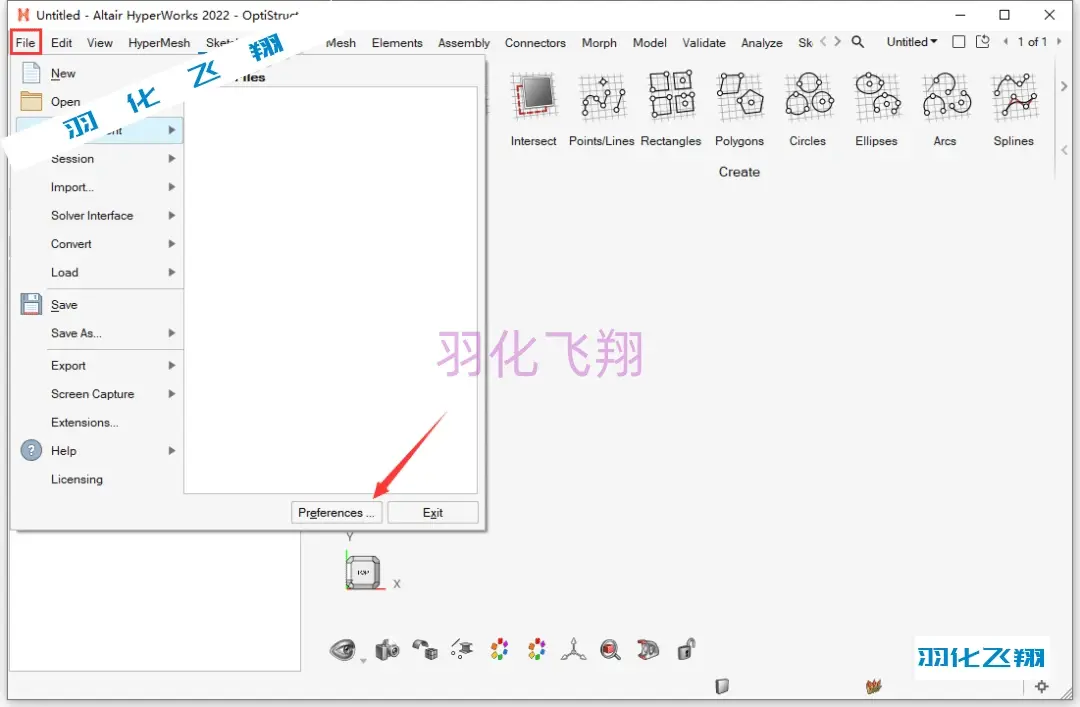1080x707 pixels.
Task: Expand ribbon tools with right-edge chevron
Action: 1064,86
